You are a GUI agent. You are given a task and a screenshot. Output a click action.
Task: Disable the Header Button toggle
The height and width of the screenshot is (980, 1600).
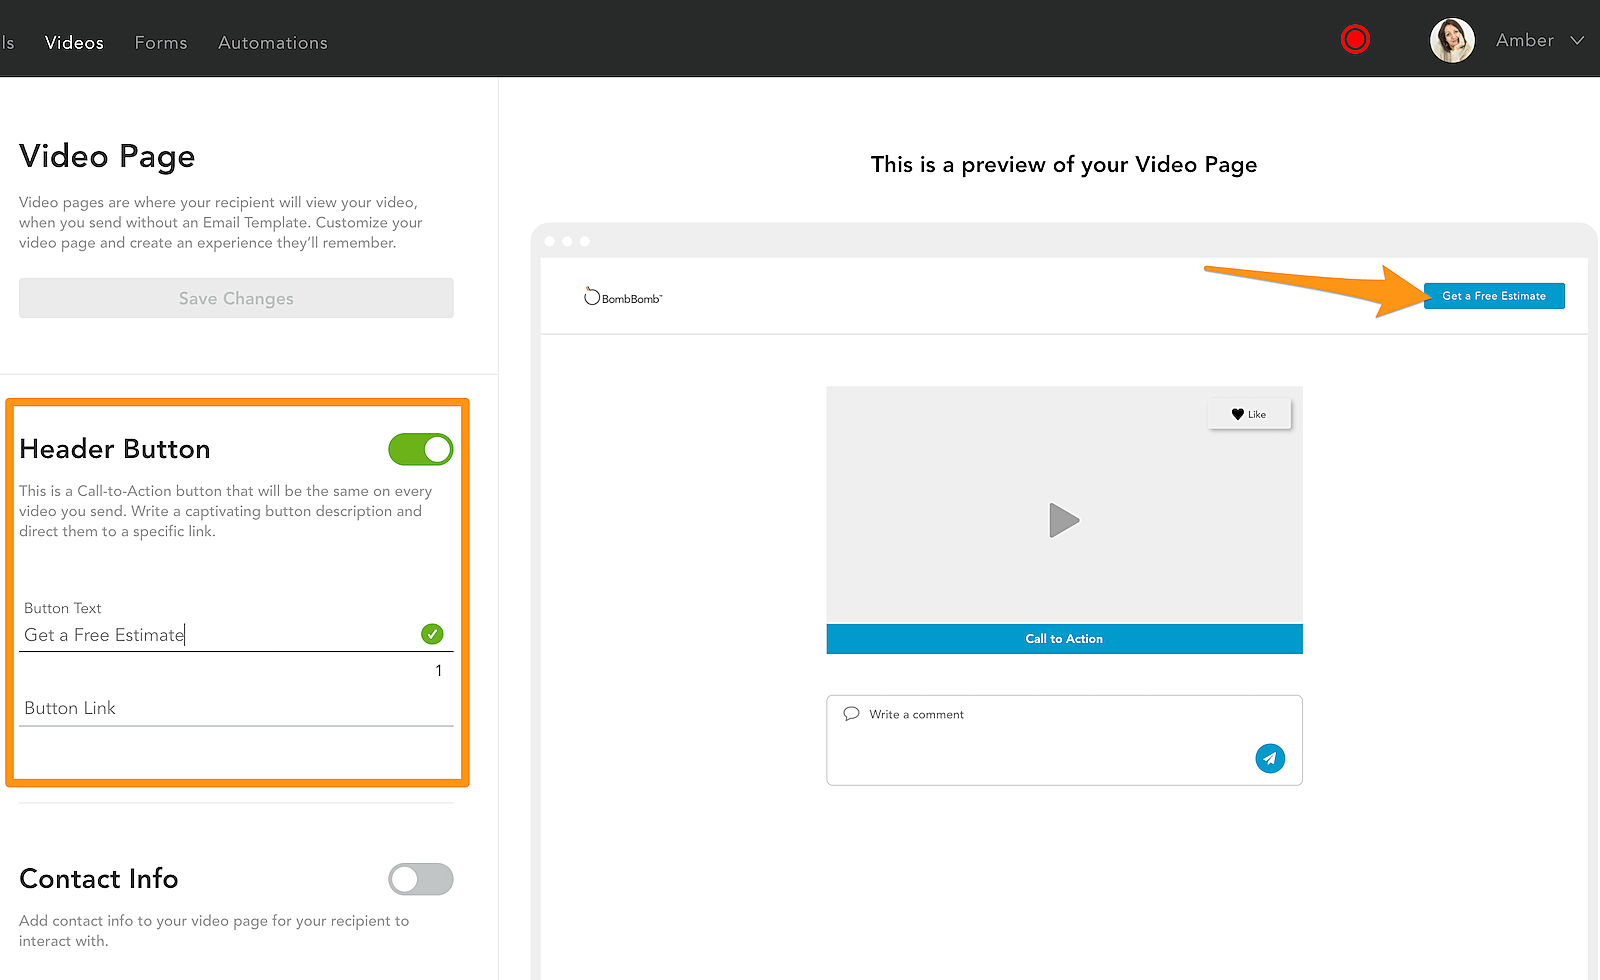421,450
